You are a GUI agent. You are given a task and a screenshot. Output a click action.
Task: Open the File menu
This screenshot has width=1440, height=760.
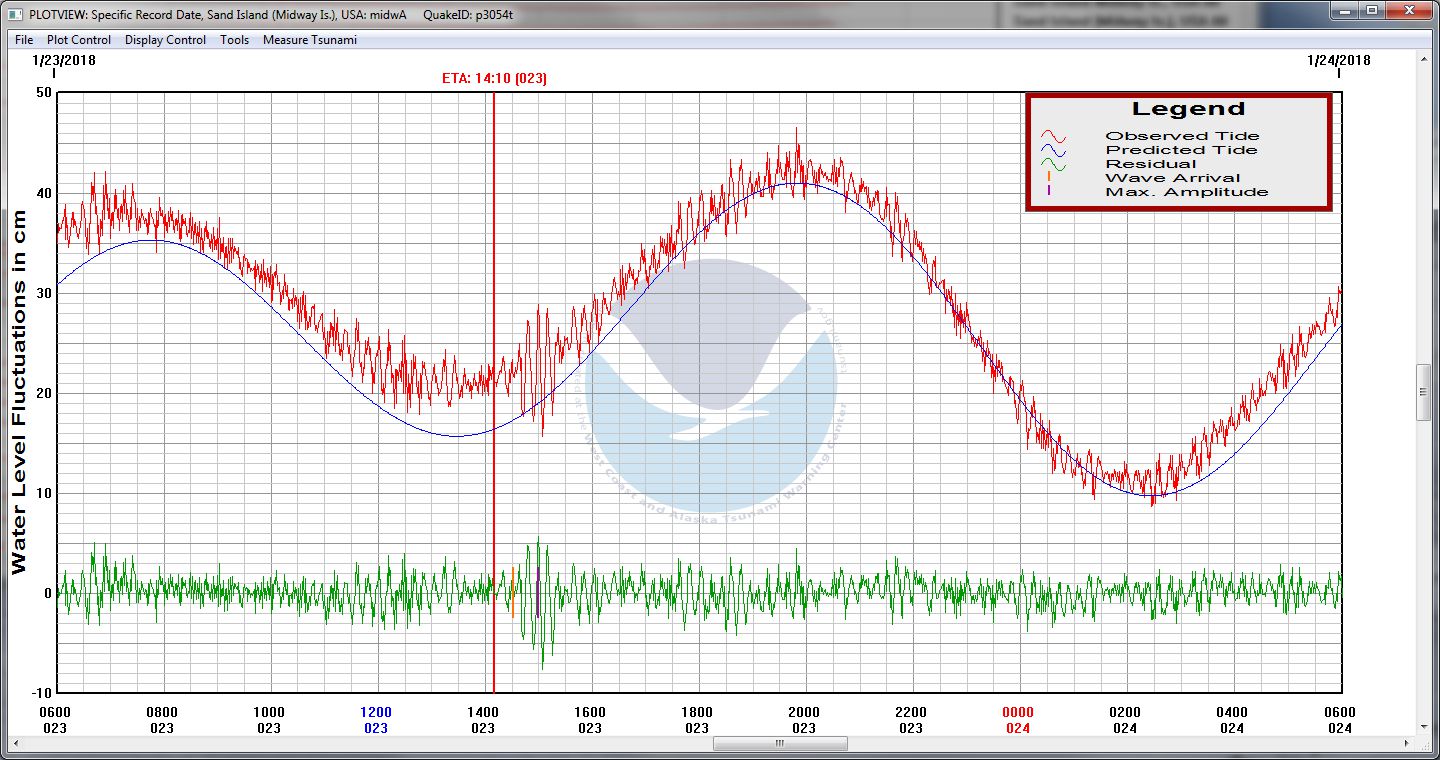(x=24, y=40)
